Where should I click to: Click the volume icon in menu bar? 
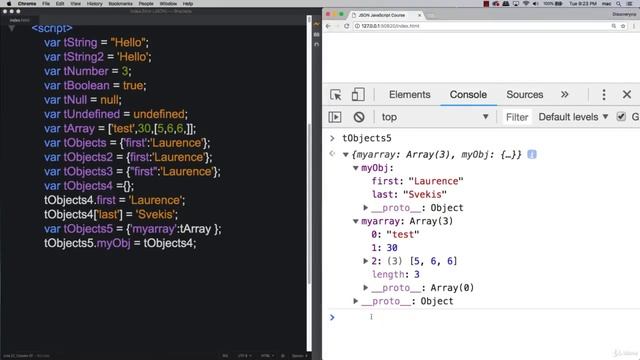click(x=535, y=4)
